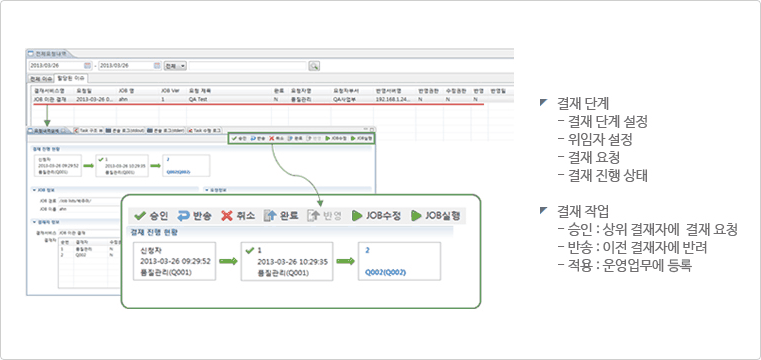This screenshot has width=761, height=360.
Task: Click the empty search text field
Action: 248,65
